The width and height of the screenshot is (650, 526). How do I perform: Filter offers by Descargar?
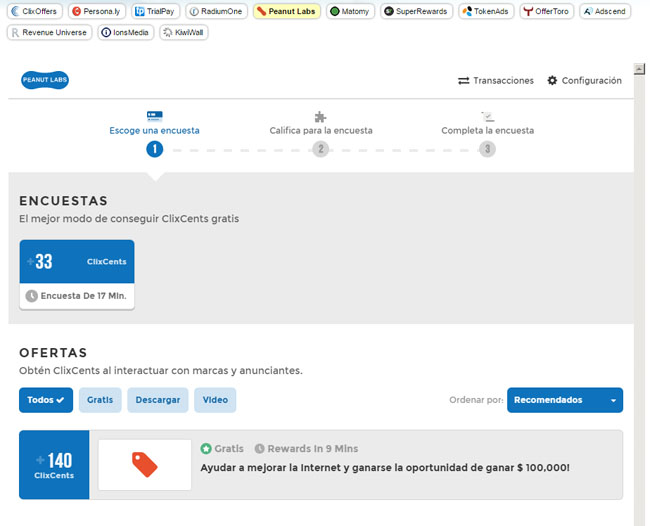(158, 400)
